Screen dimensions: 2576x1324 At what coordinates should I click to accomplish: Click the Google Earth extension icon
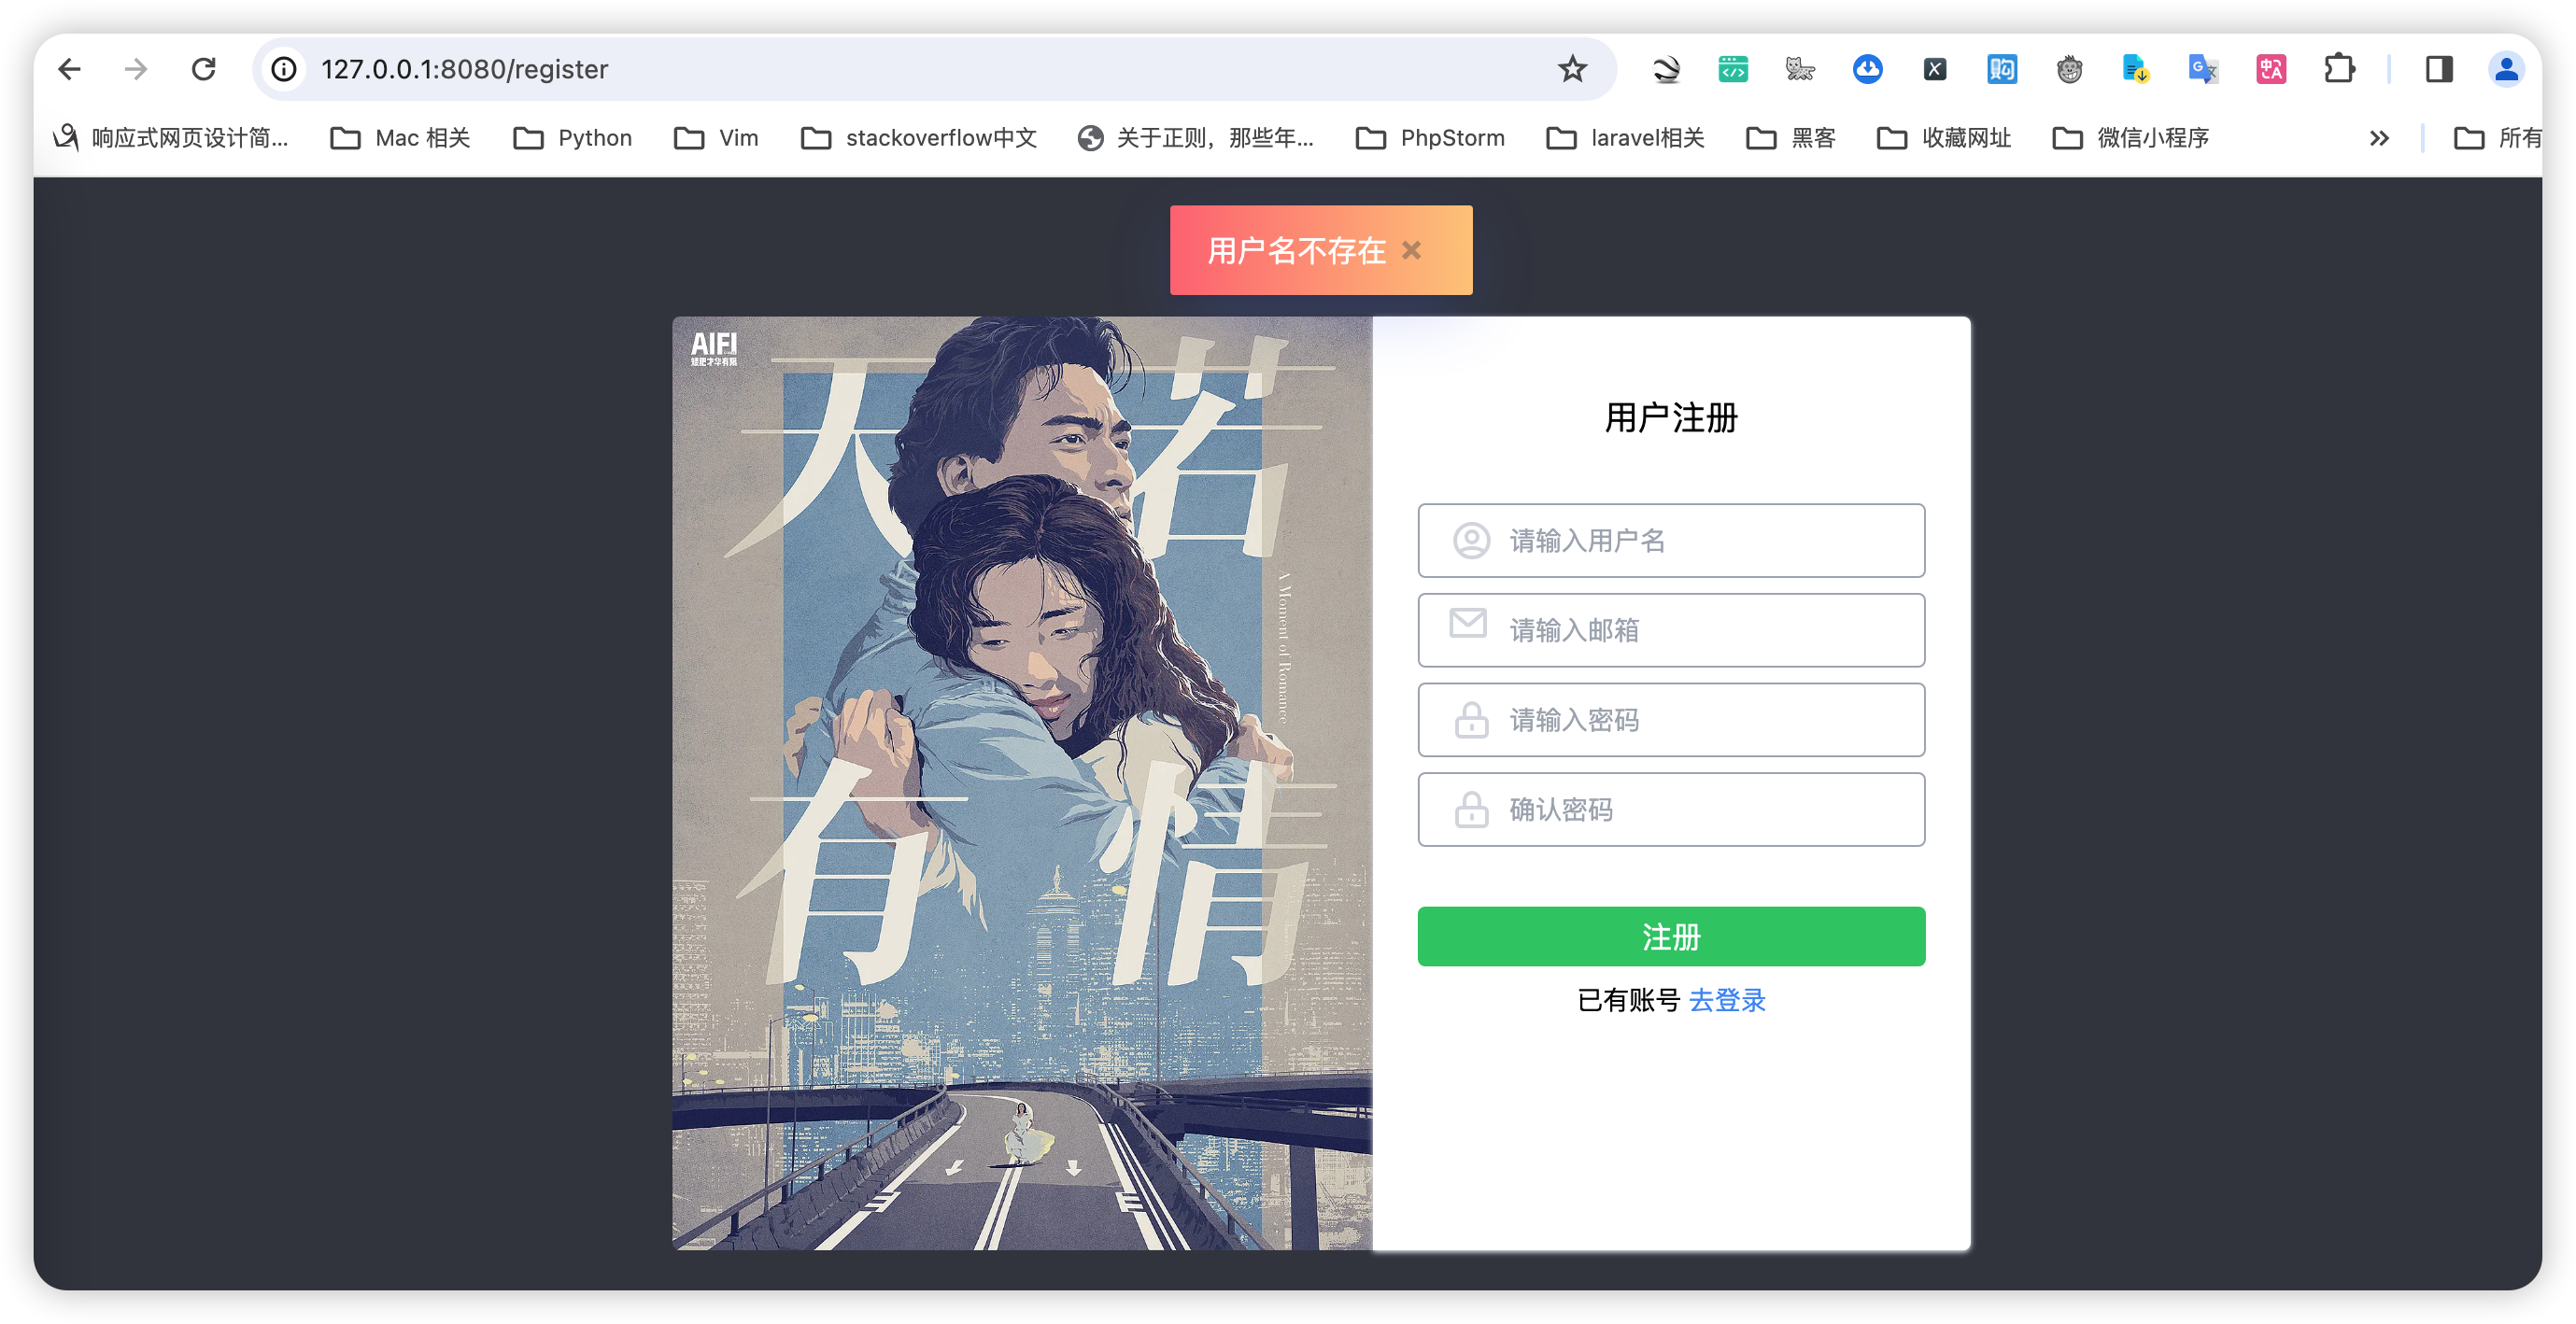click(1665, 68)
